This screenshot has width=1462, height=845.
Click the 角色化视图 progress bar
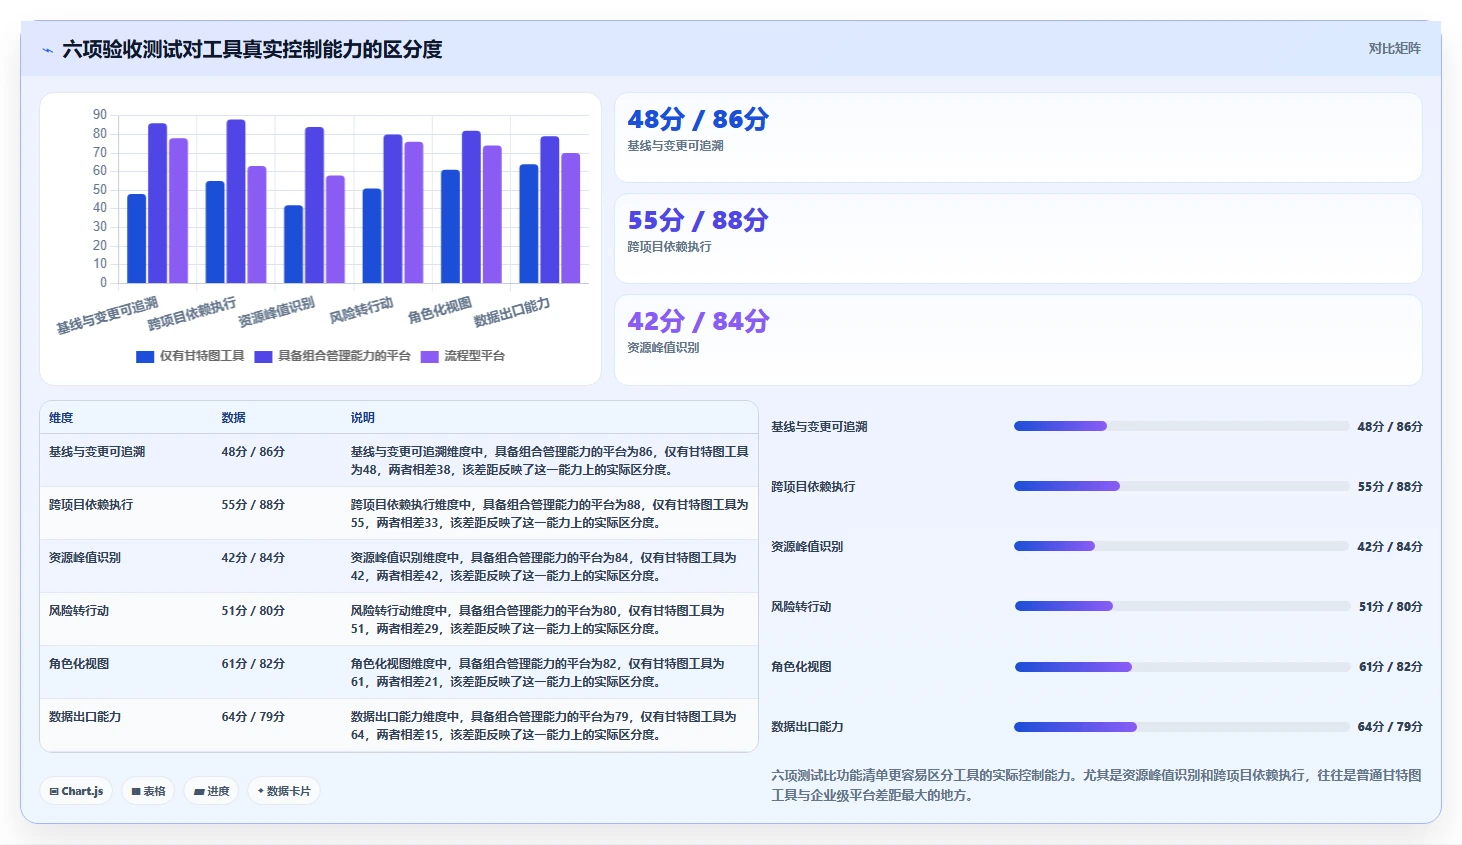click(1182, 666)
